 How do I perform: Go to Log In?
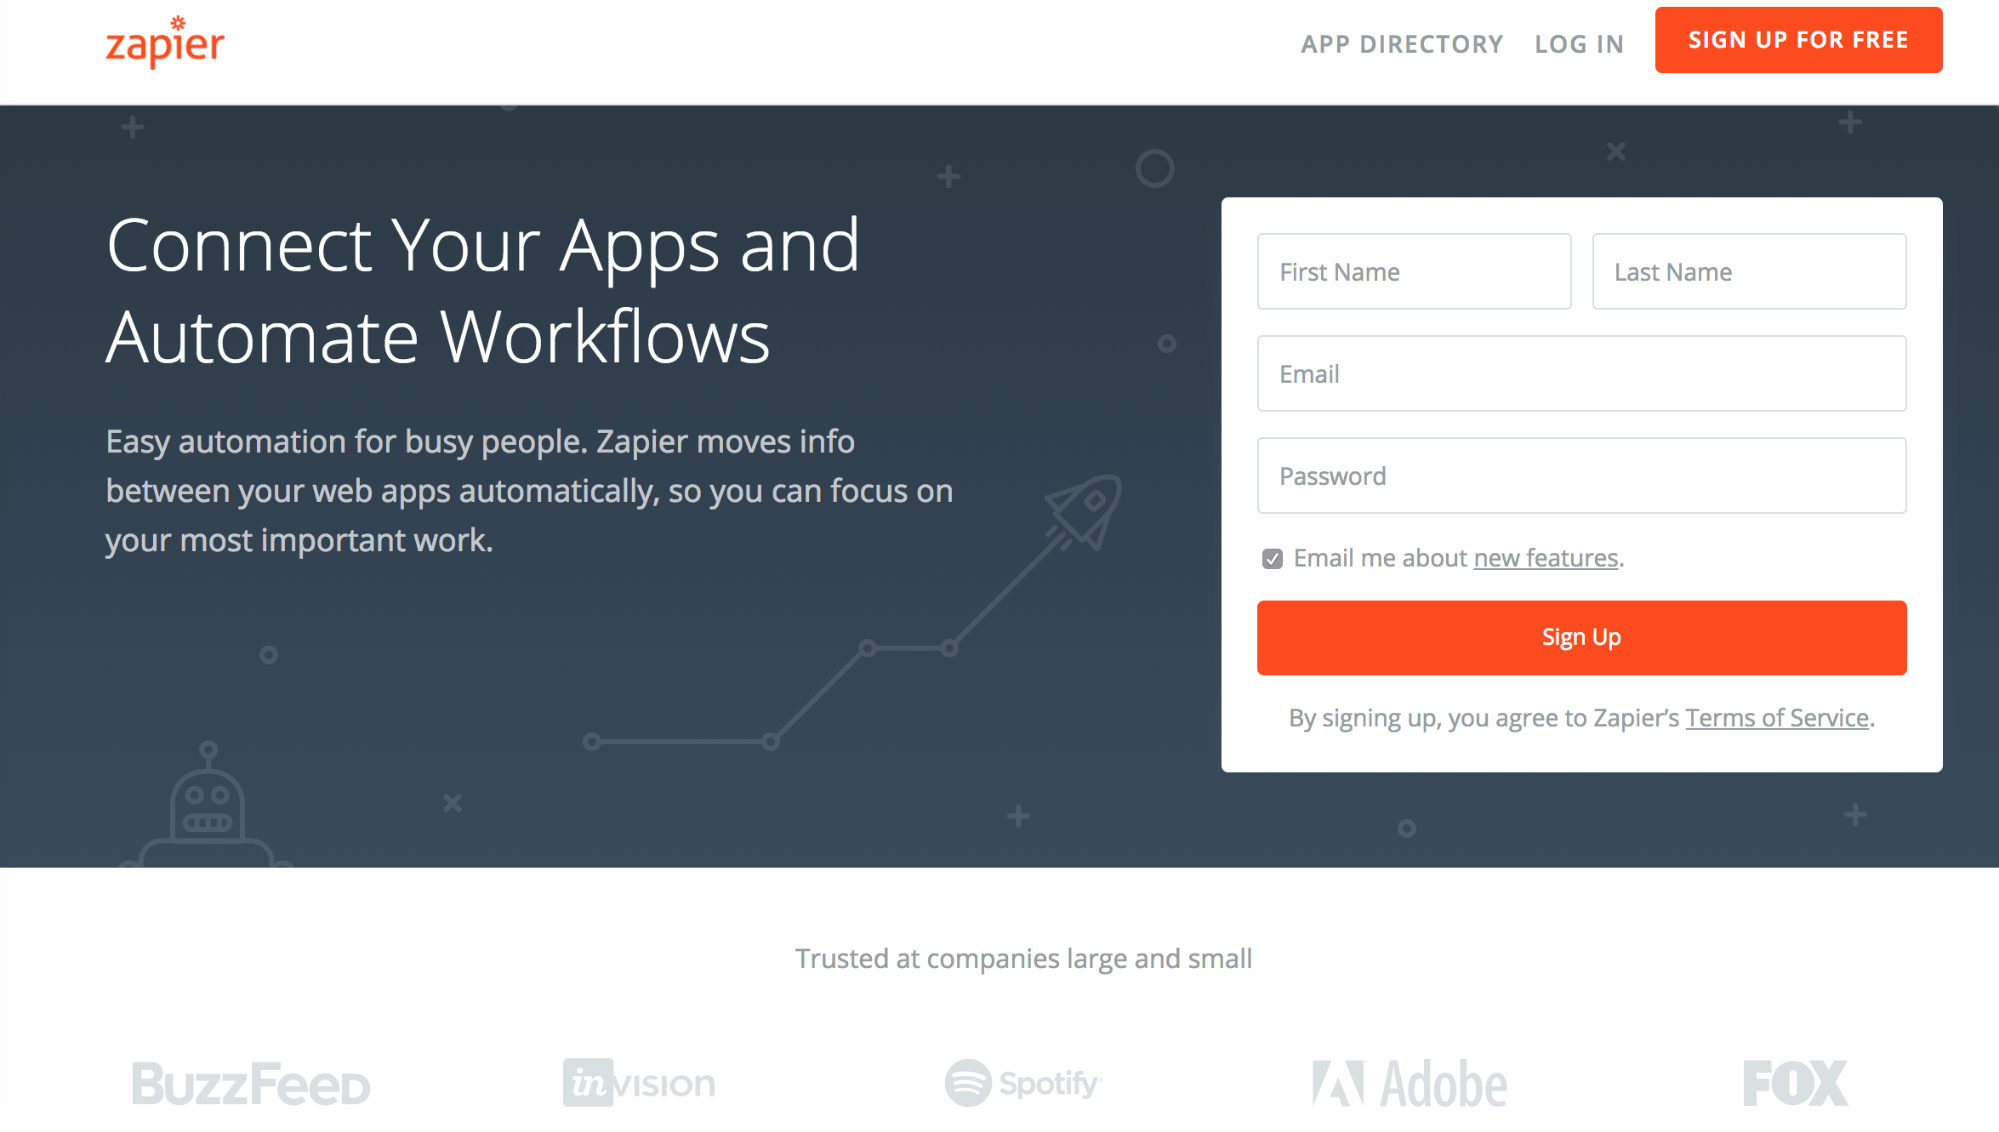coord(1579,44)
